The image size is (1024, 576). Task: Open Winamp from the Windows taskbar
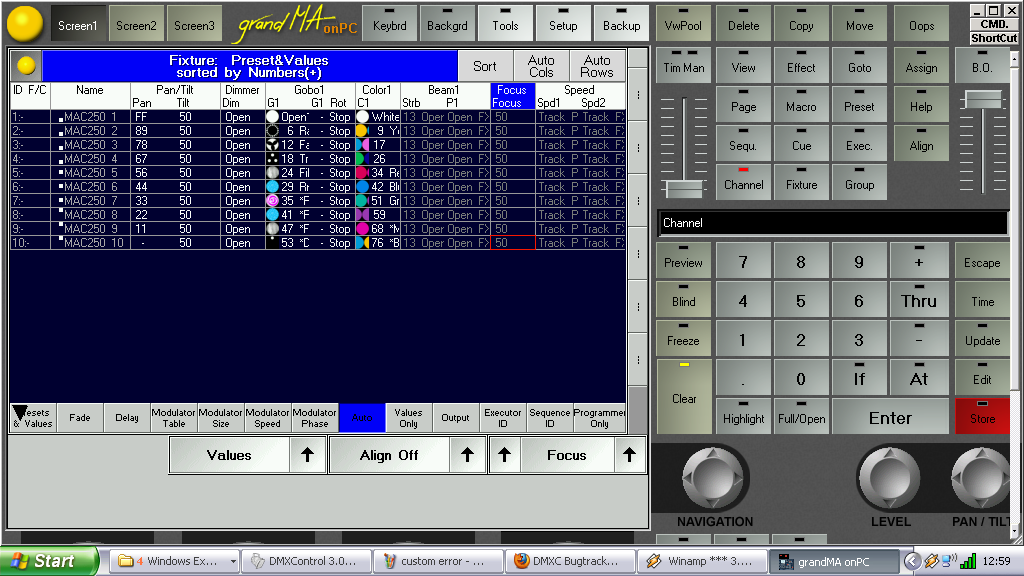click(x=700, y=561)
